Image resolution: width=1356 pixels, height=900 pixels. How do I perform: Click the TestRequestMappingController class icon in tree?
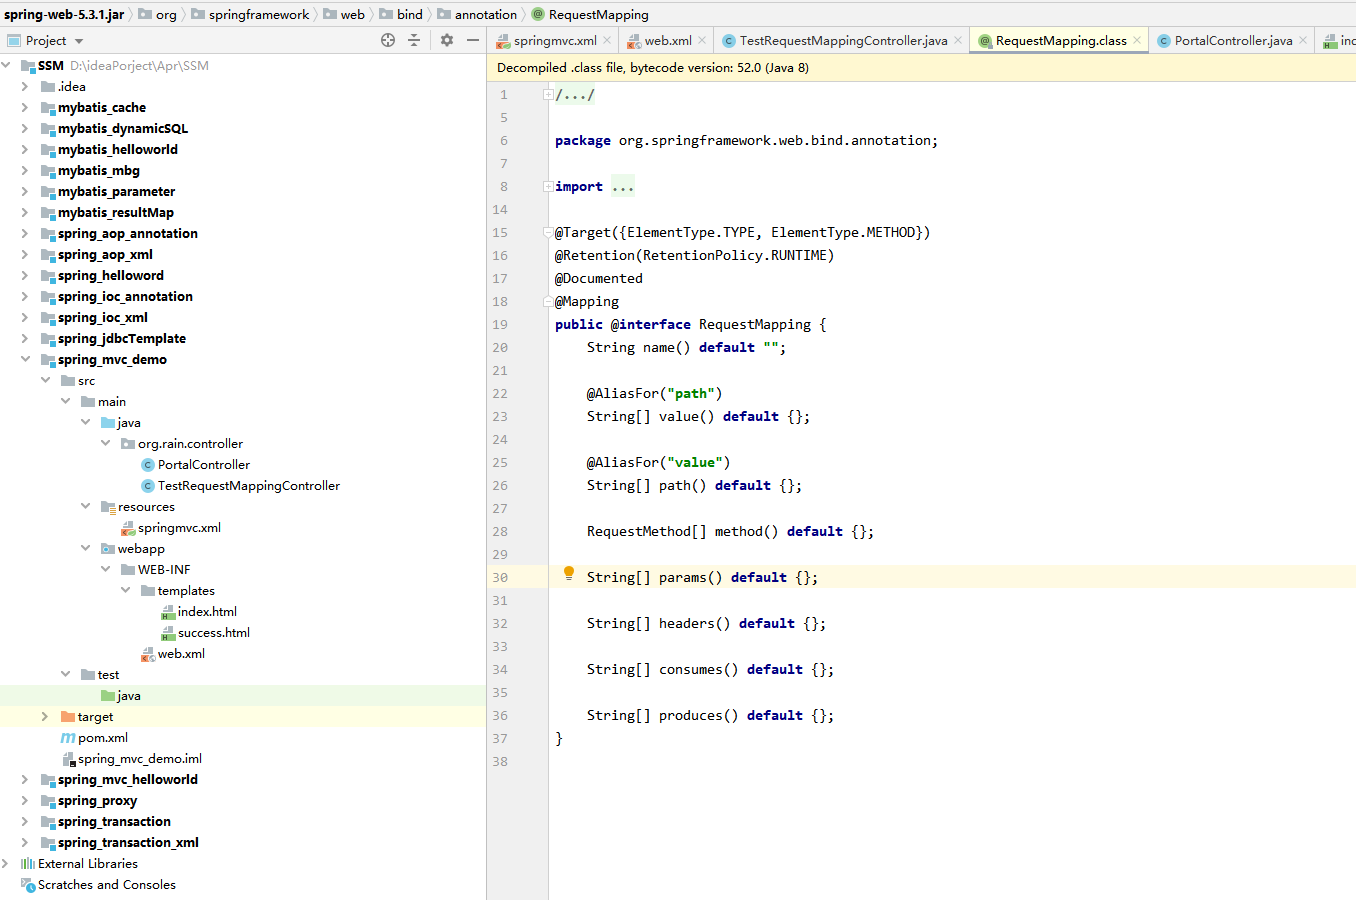(148, 486)
